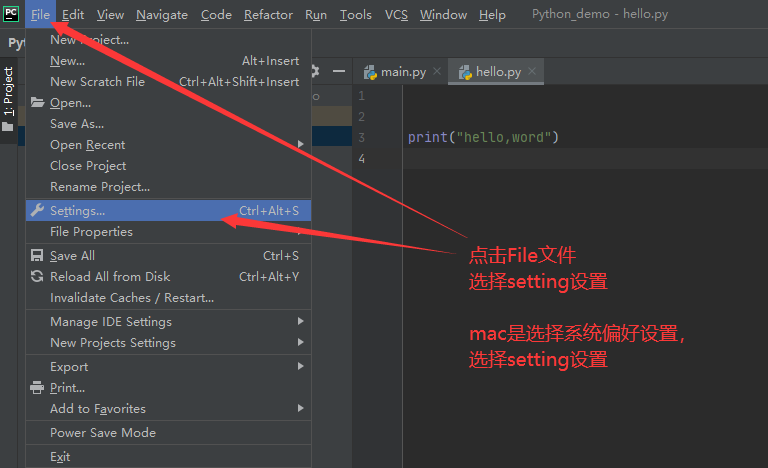Select Reload All from Disk
Viewport: 768px width, 468px height.
[x=168, y=277]
